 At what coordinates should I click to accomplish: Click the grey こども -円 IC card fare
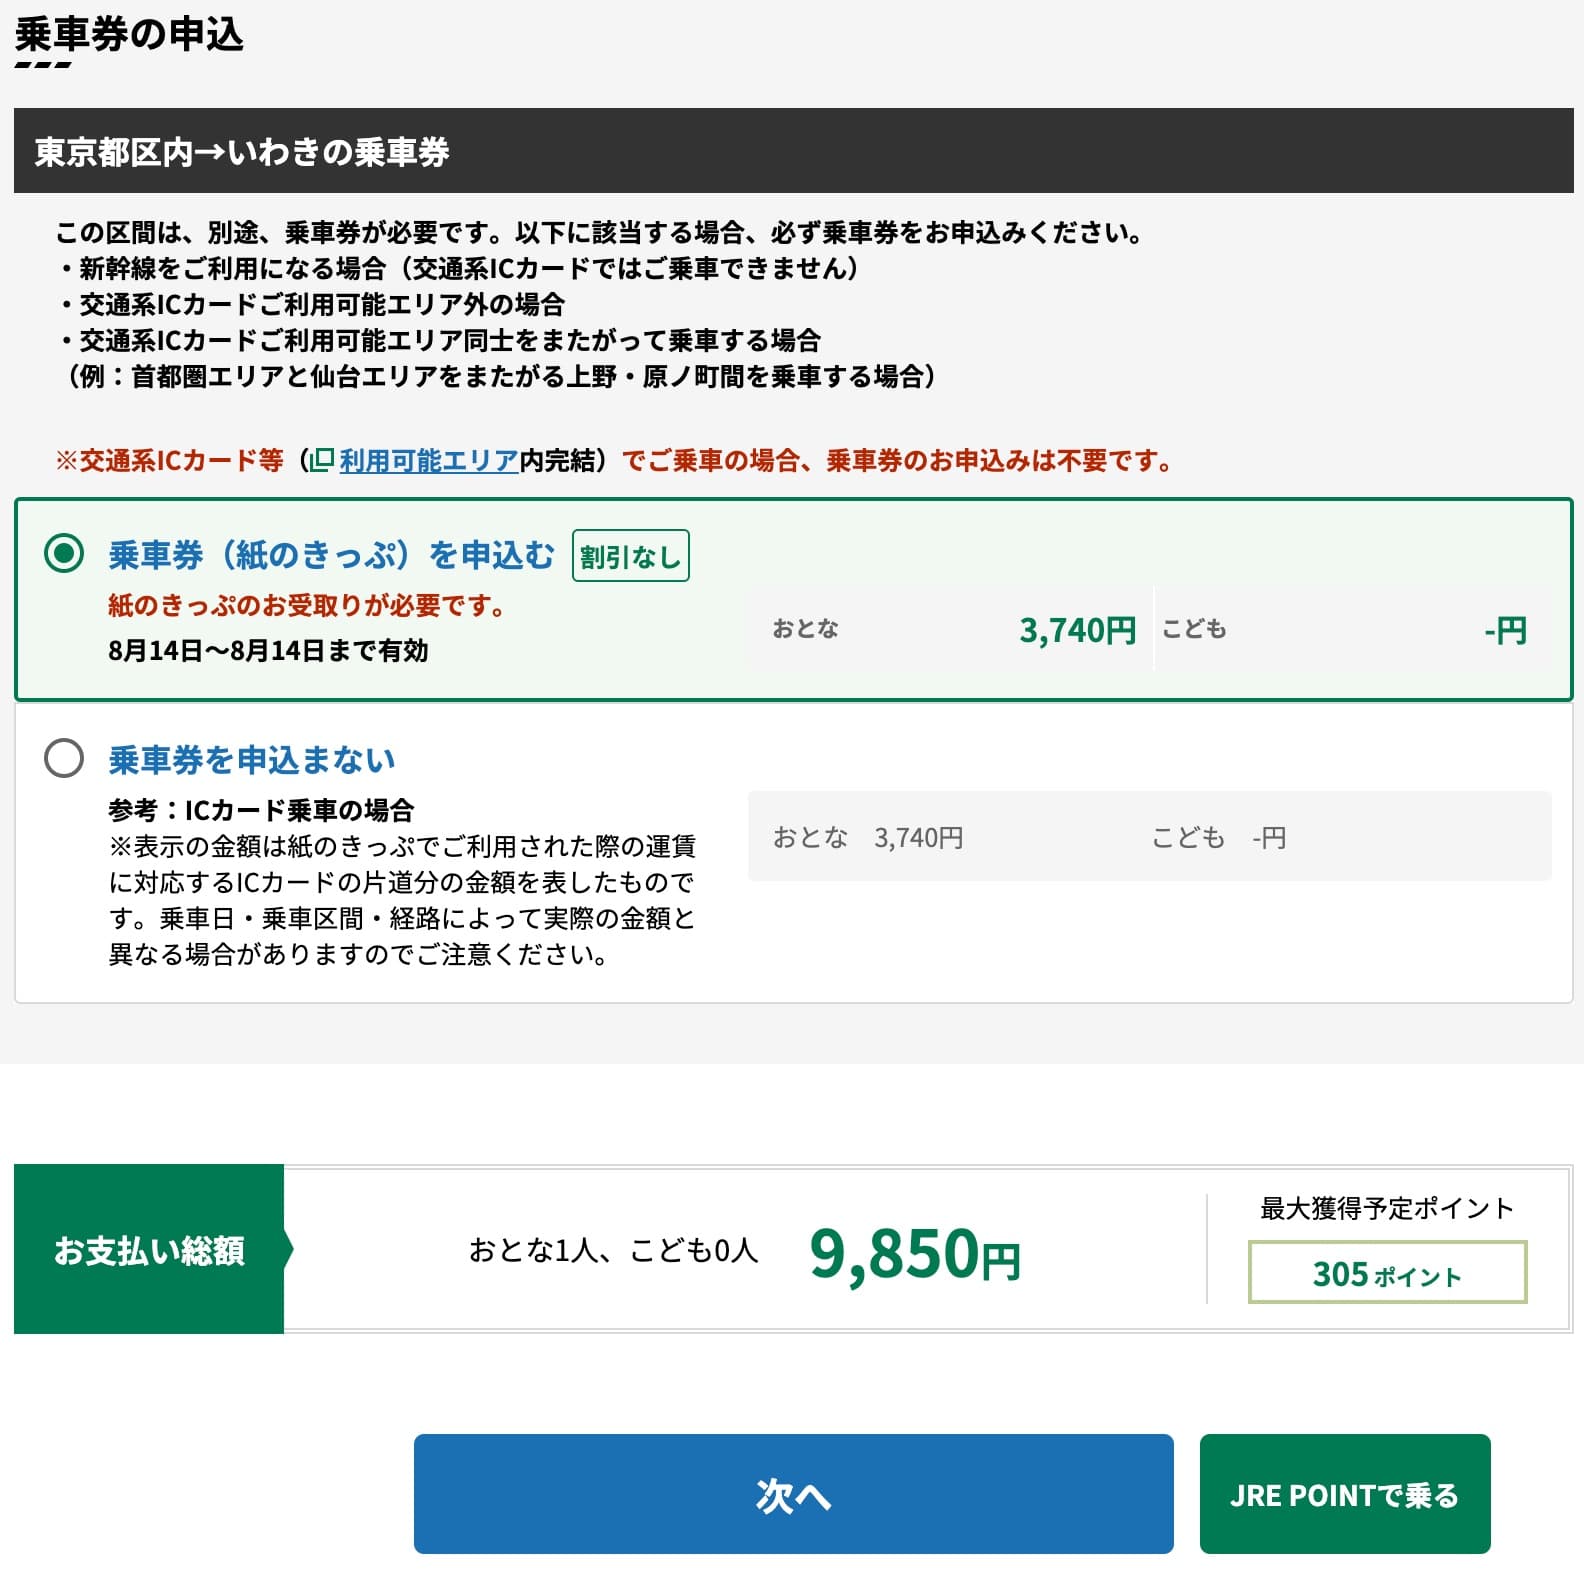(1219, 837)
